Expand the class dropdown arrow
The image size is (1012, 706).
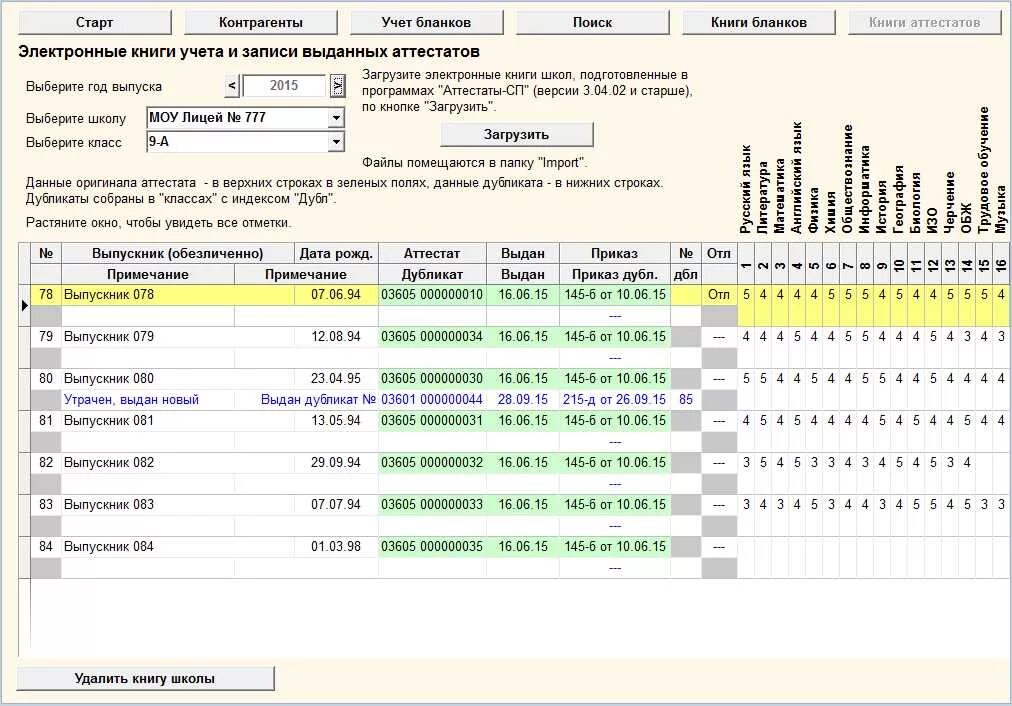[336, 142]
